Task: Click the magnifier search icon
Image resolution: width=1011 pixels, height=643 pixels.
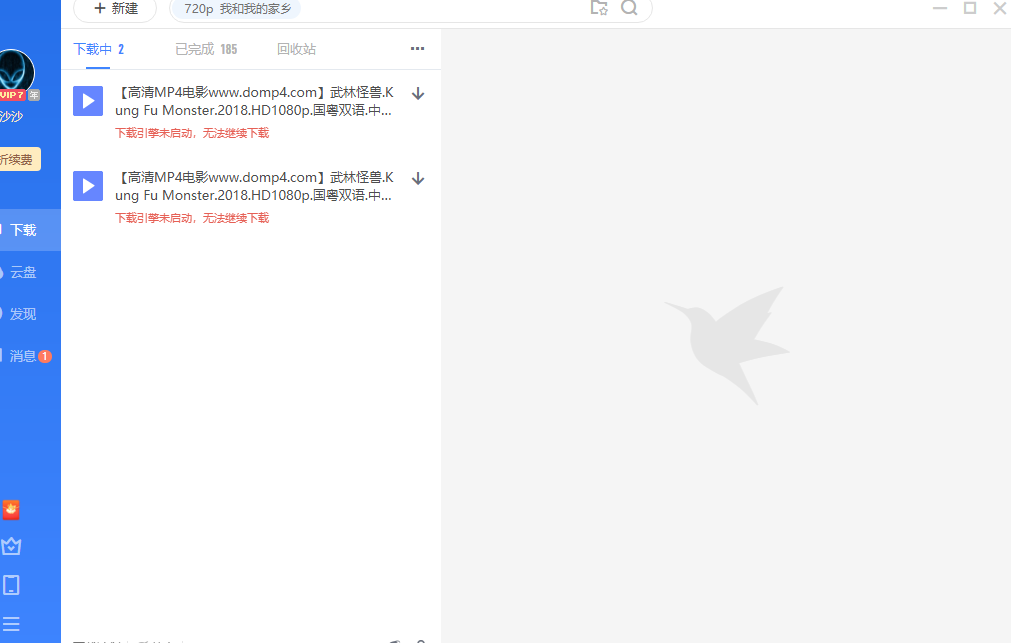Action: [x=629, y=8]
